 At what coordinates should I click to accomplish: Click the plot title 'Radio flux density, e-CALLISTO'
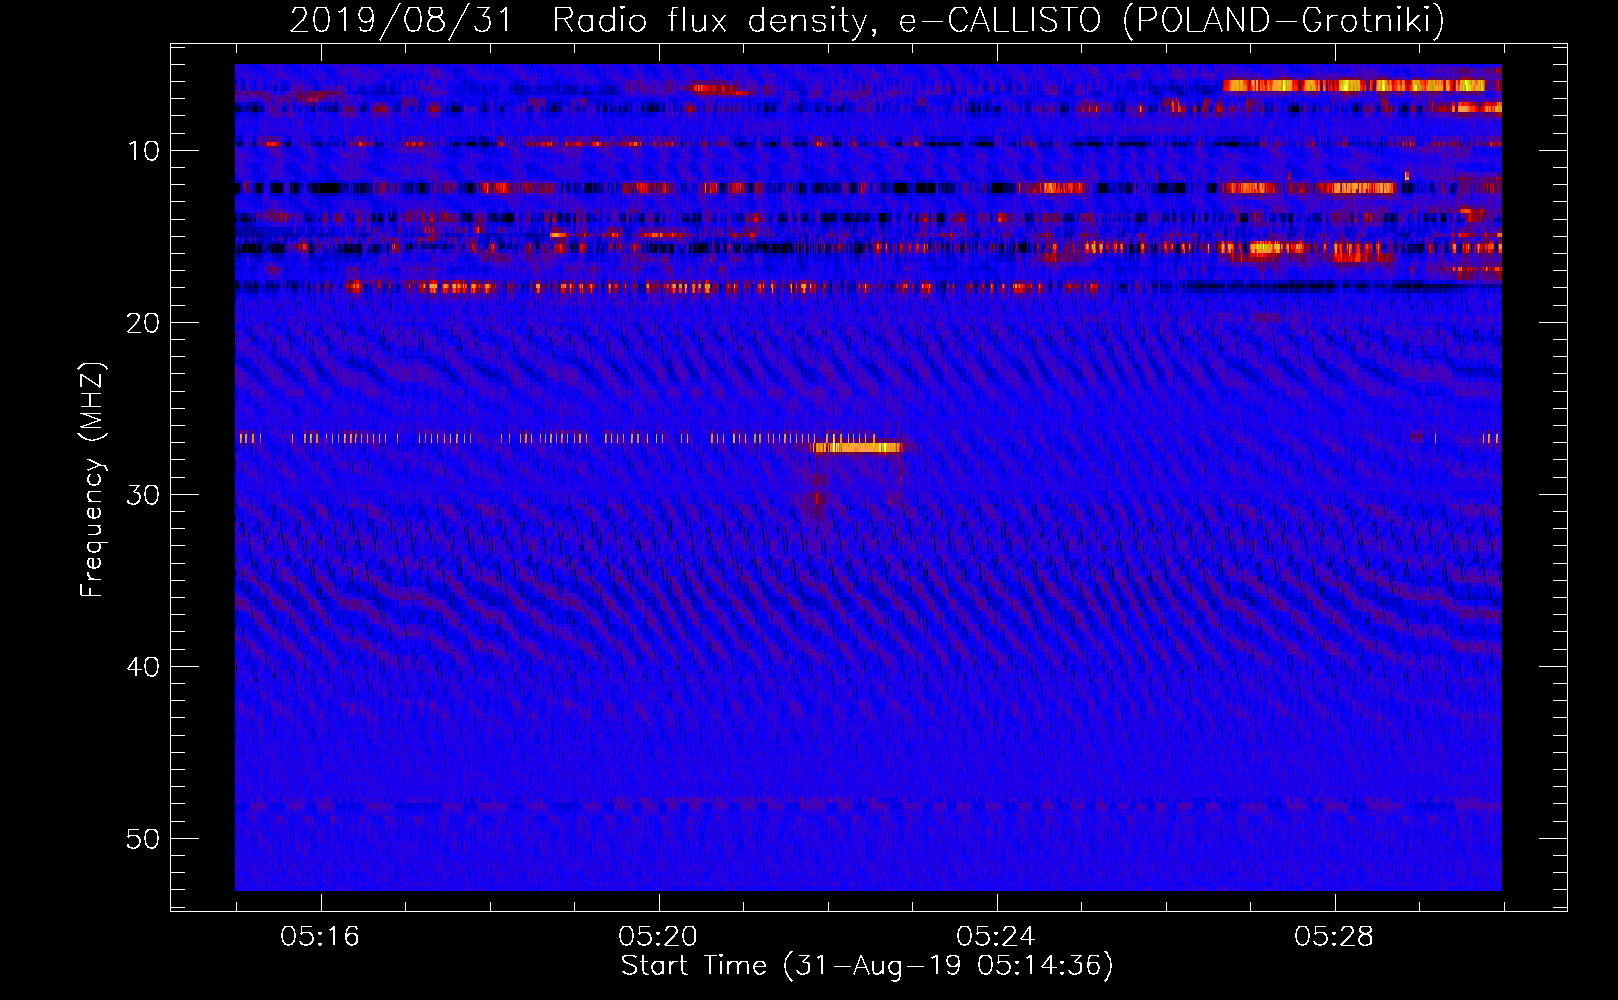(826, 20)
